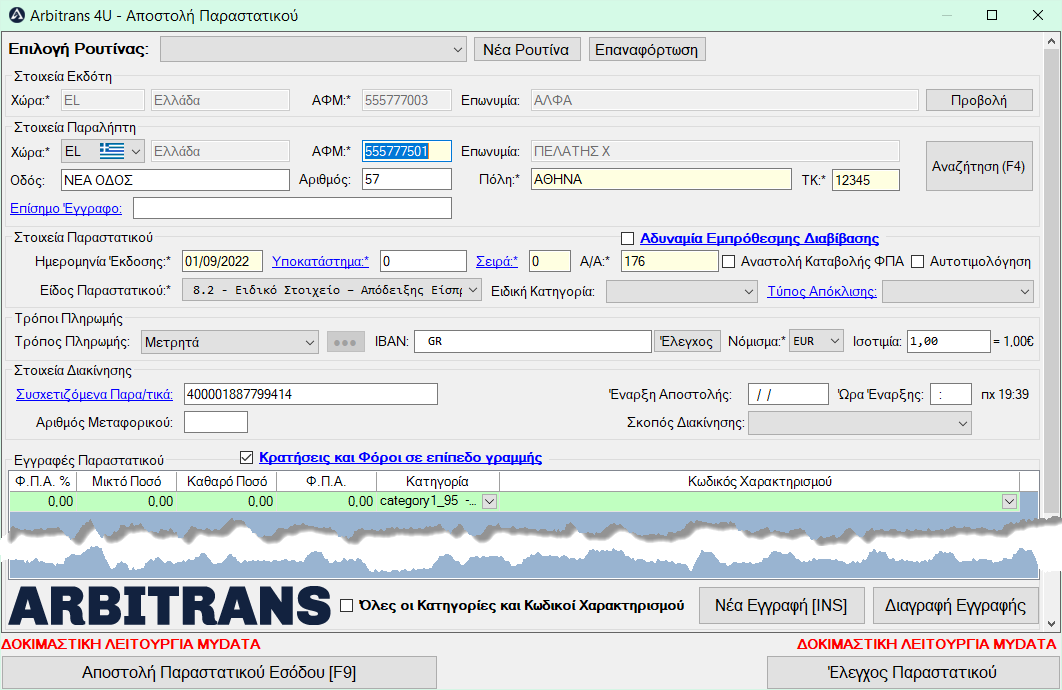The image size is (1062, 690).
Task: Click the Οδός field ΝΕΑ ΟΔΟΣ
Action: 175,179
